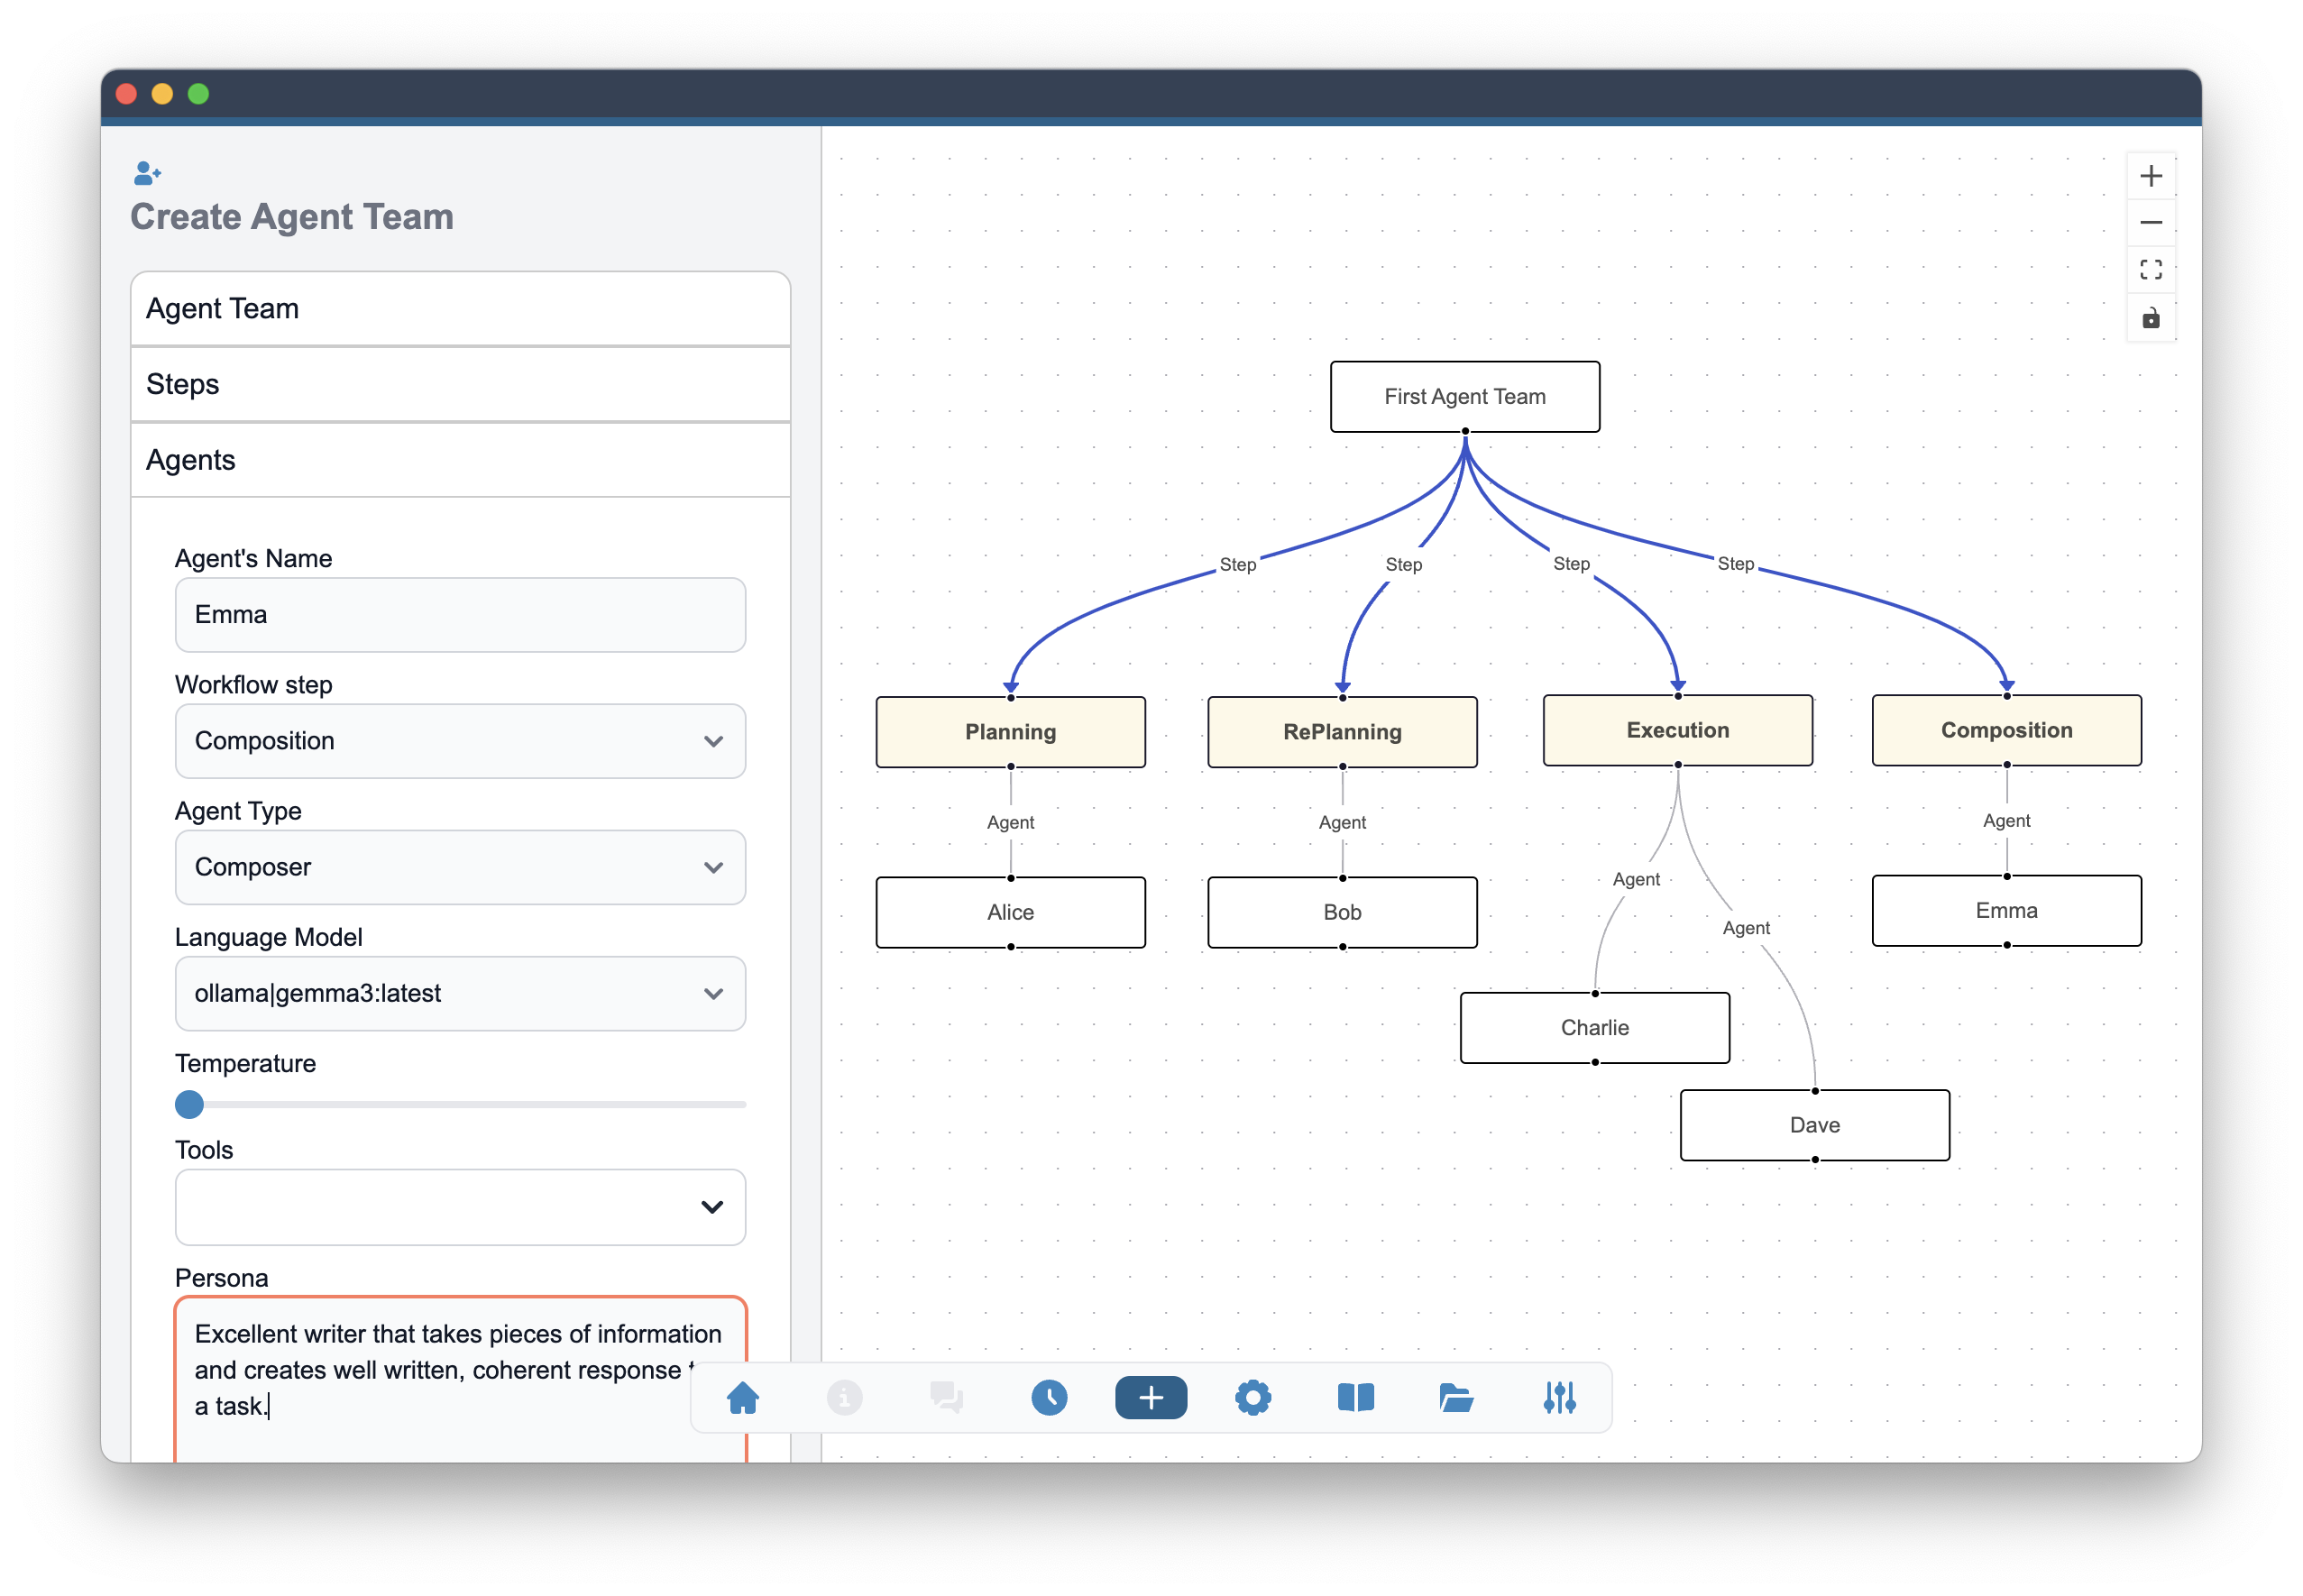Viewport: 2303px width, 1596px height.
Task: Toggle the canvas lock interactivity button
Action: pyautogui.click(x=2150, y=318)
